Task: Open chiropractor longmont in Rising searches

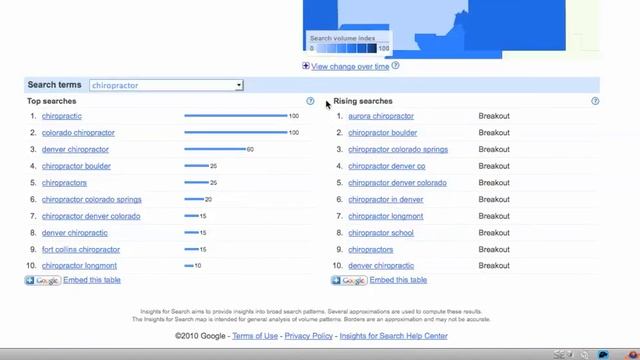Action: coord(386,216)
